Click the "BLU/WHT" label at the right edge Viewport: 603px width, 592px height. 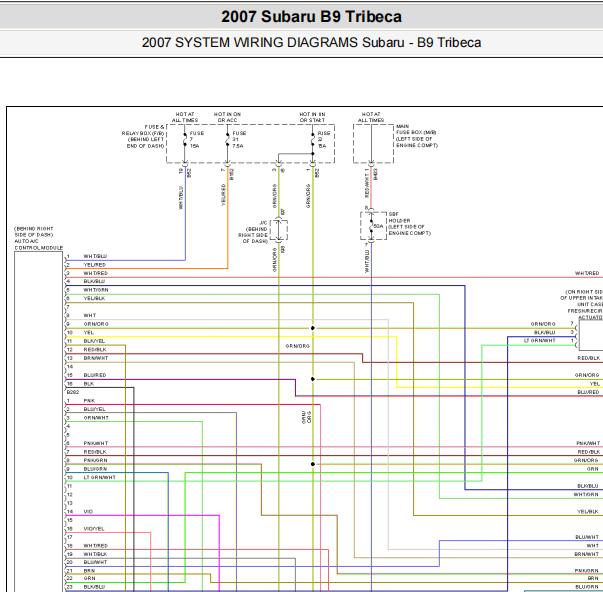pos(587,537)
